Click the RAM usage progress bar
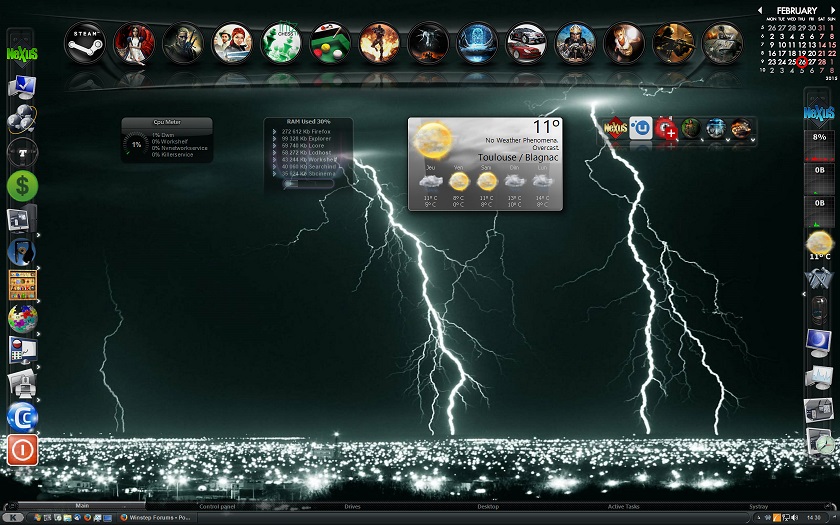The height and width of the screenshot is (525, 840). point(306,183)
